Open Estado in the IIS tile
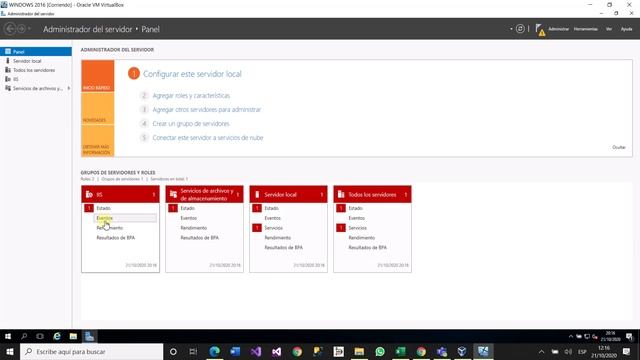 pos(104,208)
